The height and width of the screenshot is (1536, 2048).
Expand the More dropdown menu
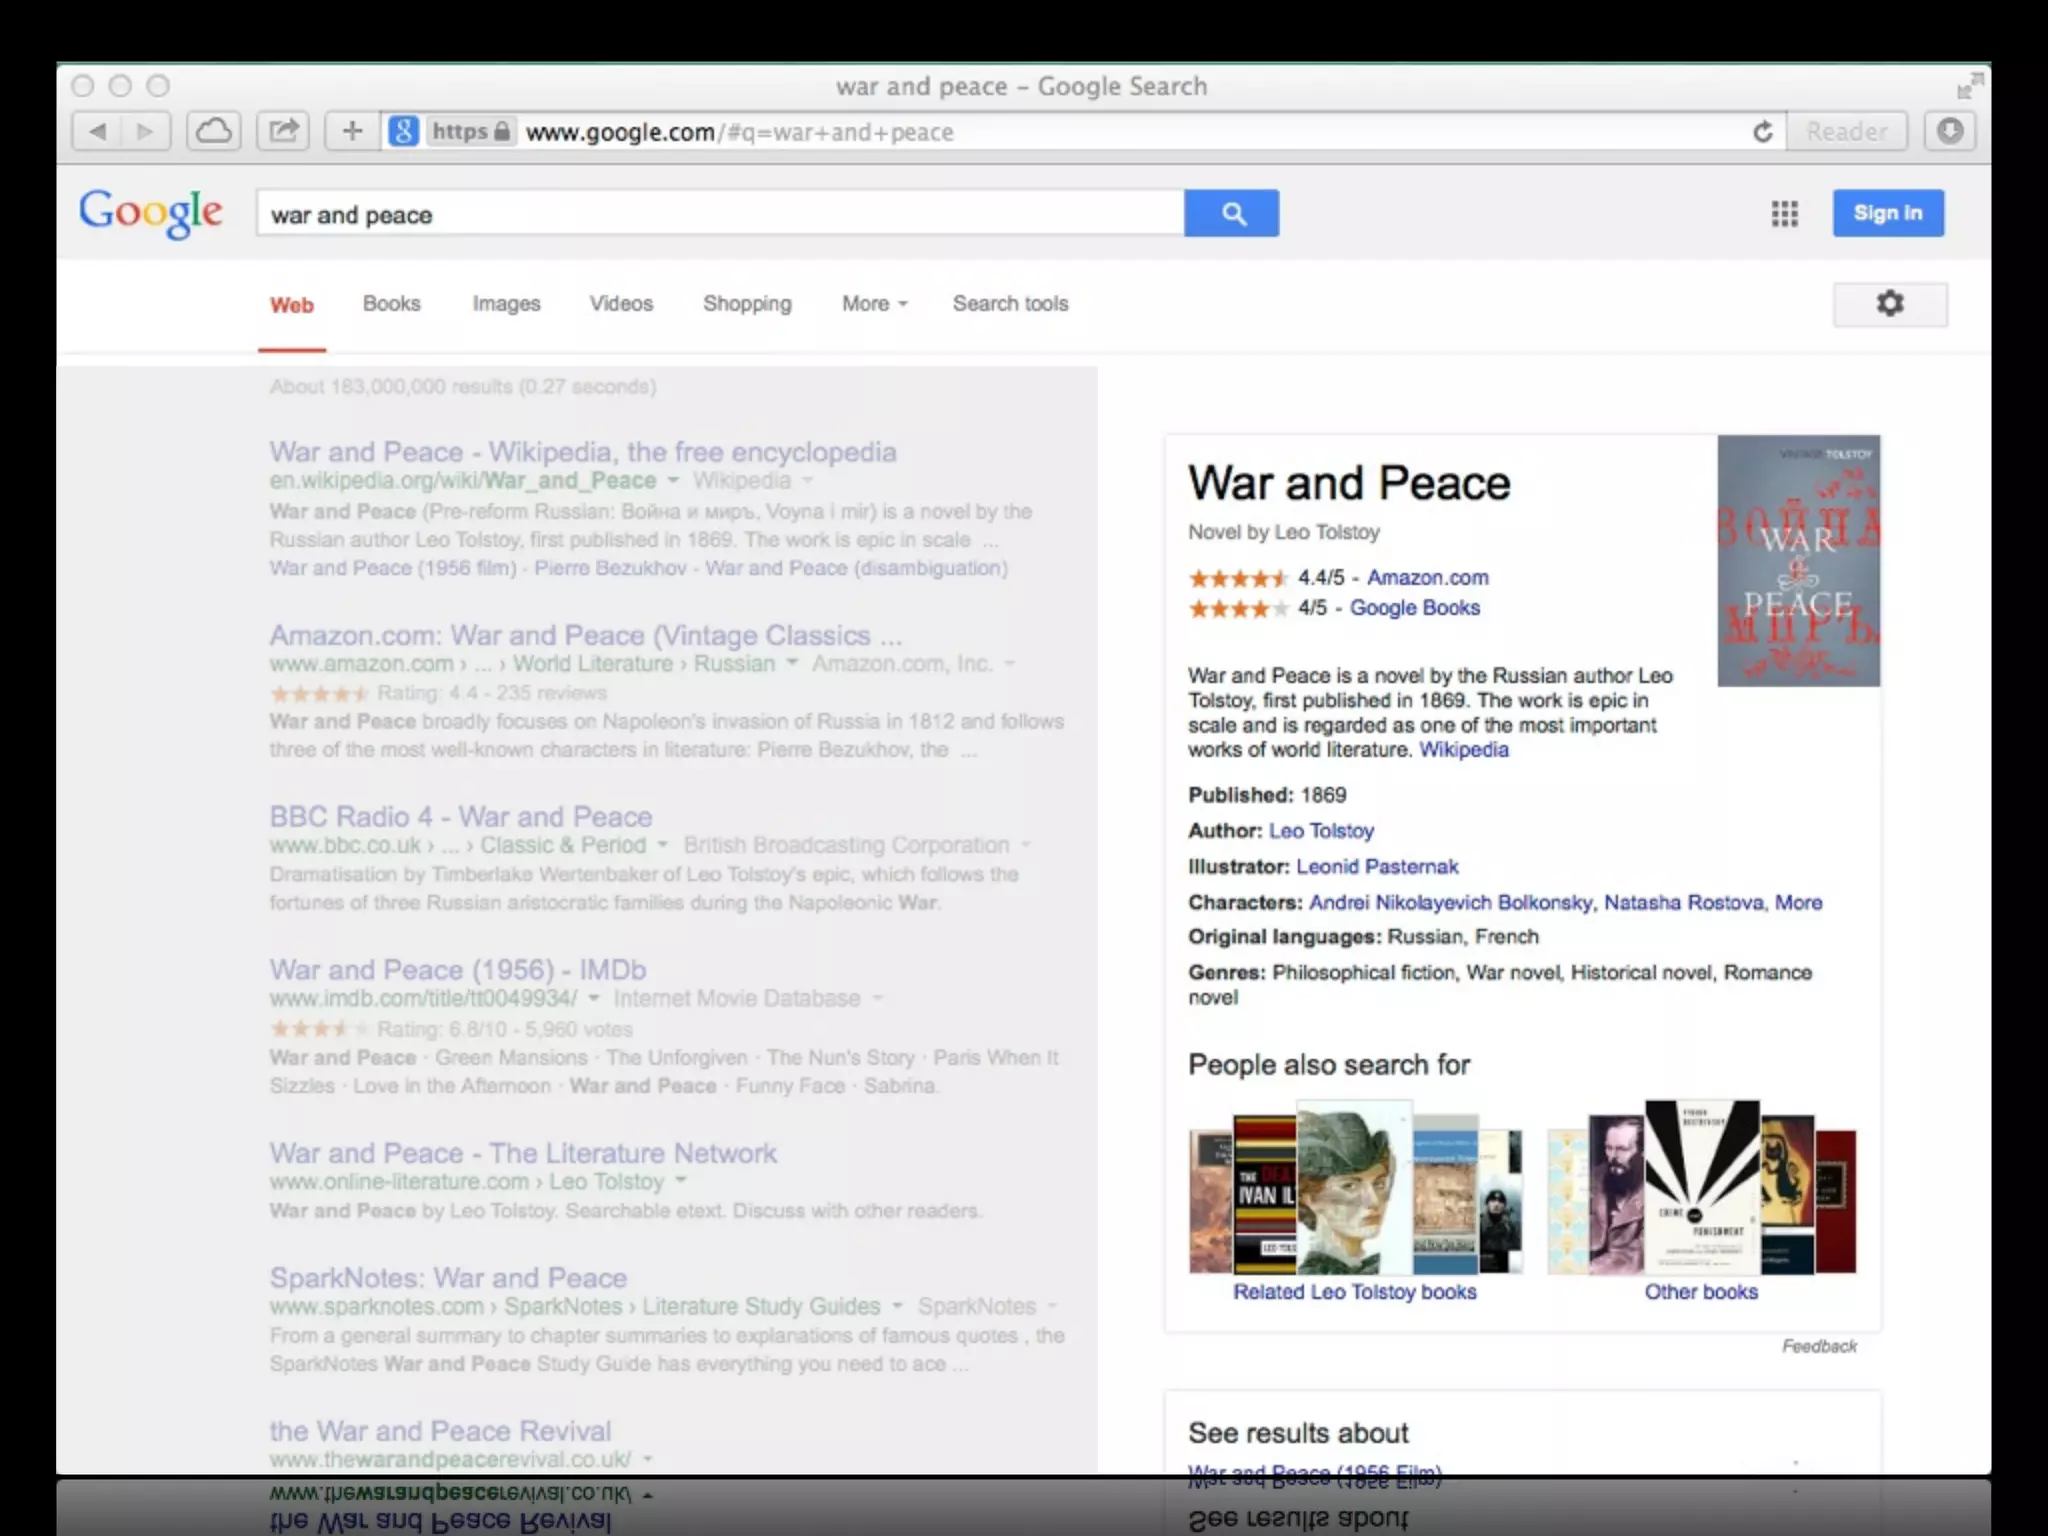[x=874, y=304]
